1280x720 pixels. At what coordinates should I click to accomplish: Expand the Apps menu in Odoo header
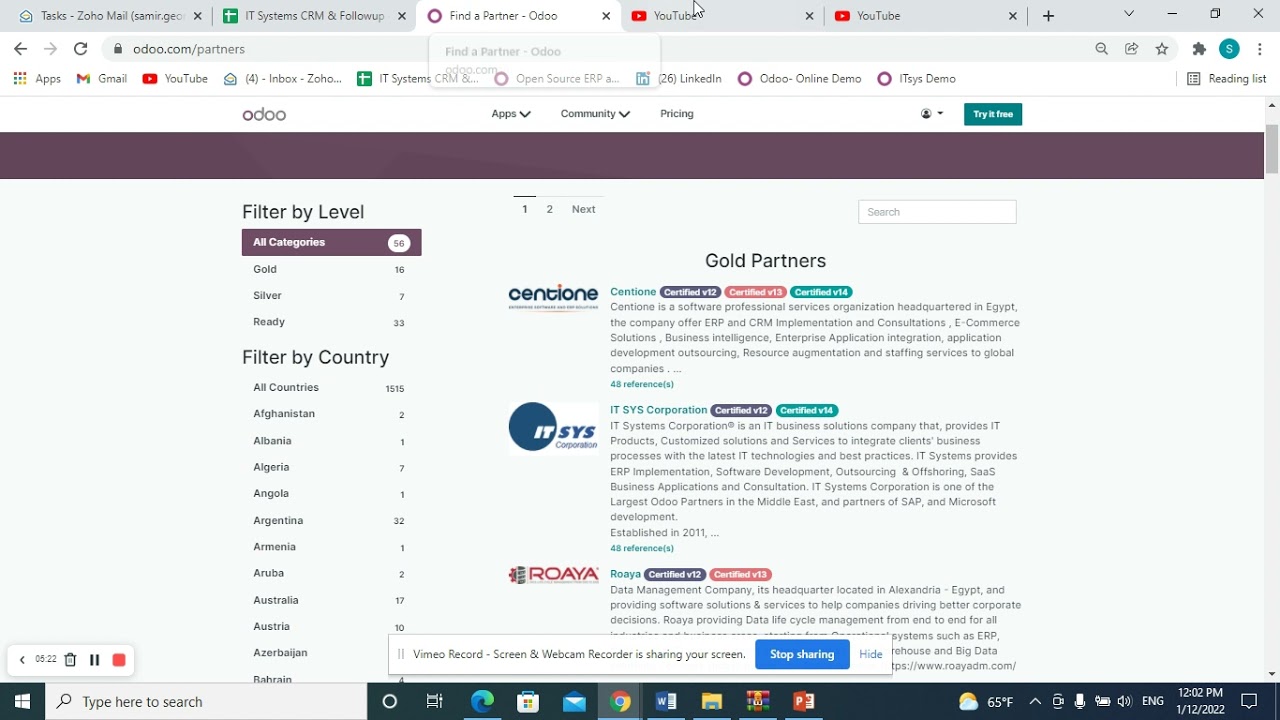(511, 114)
